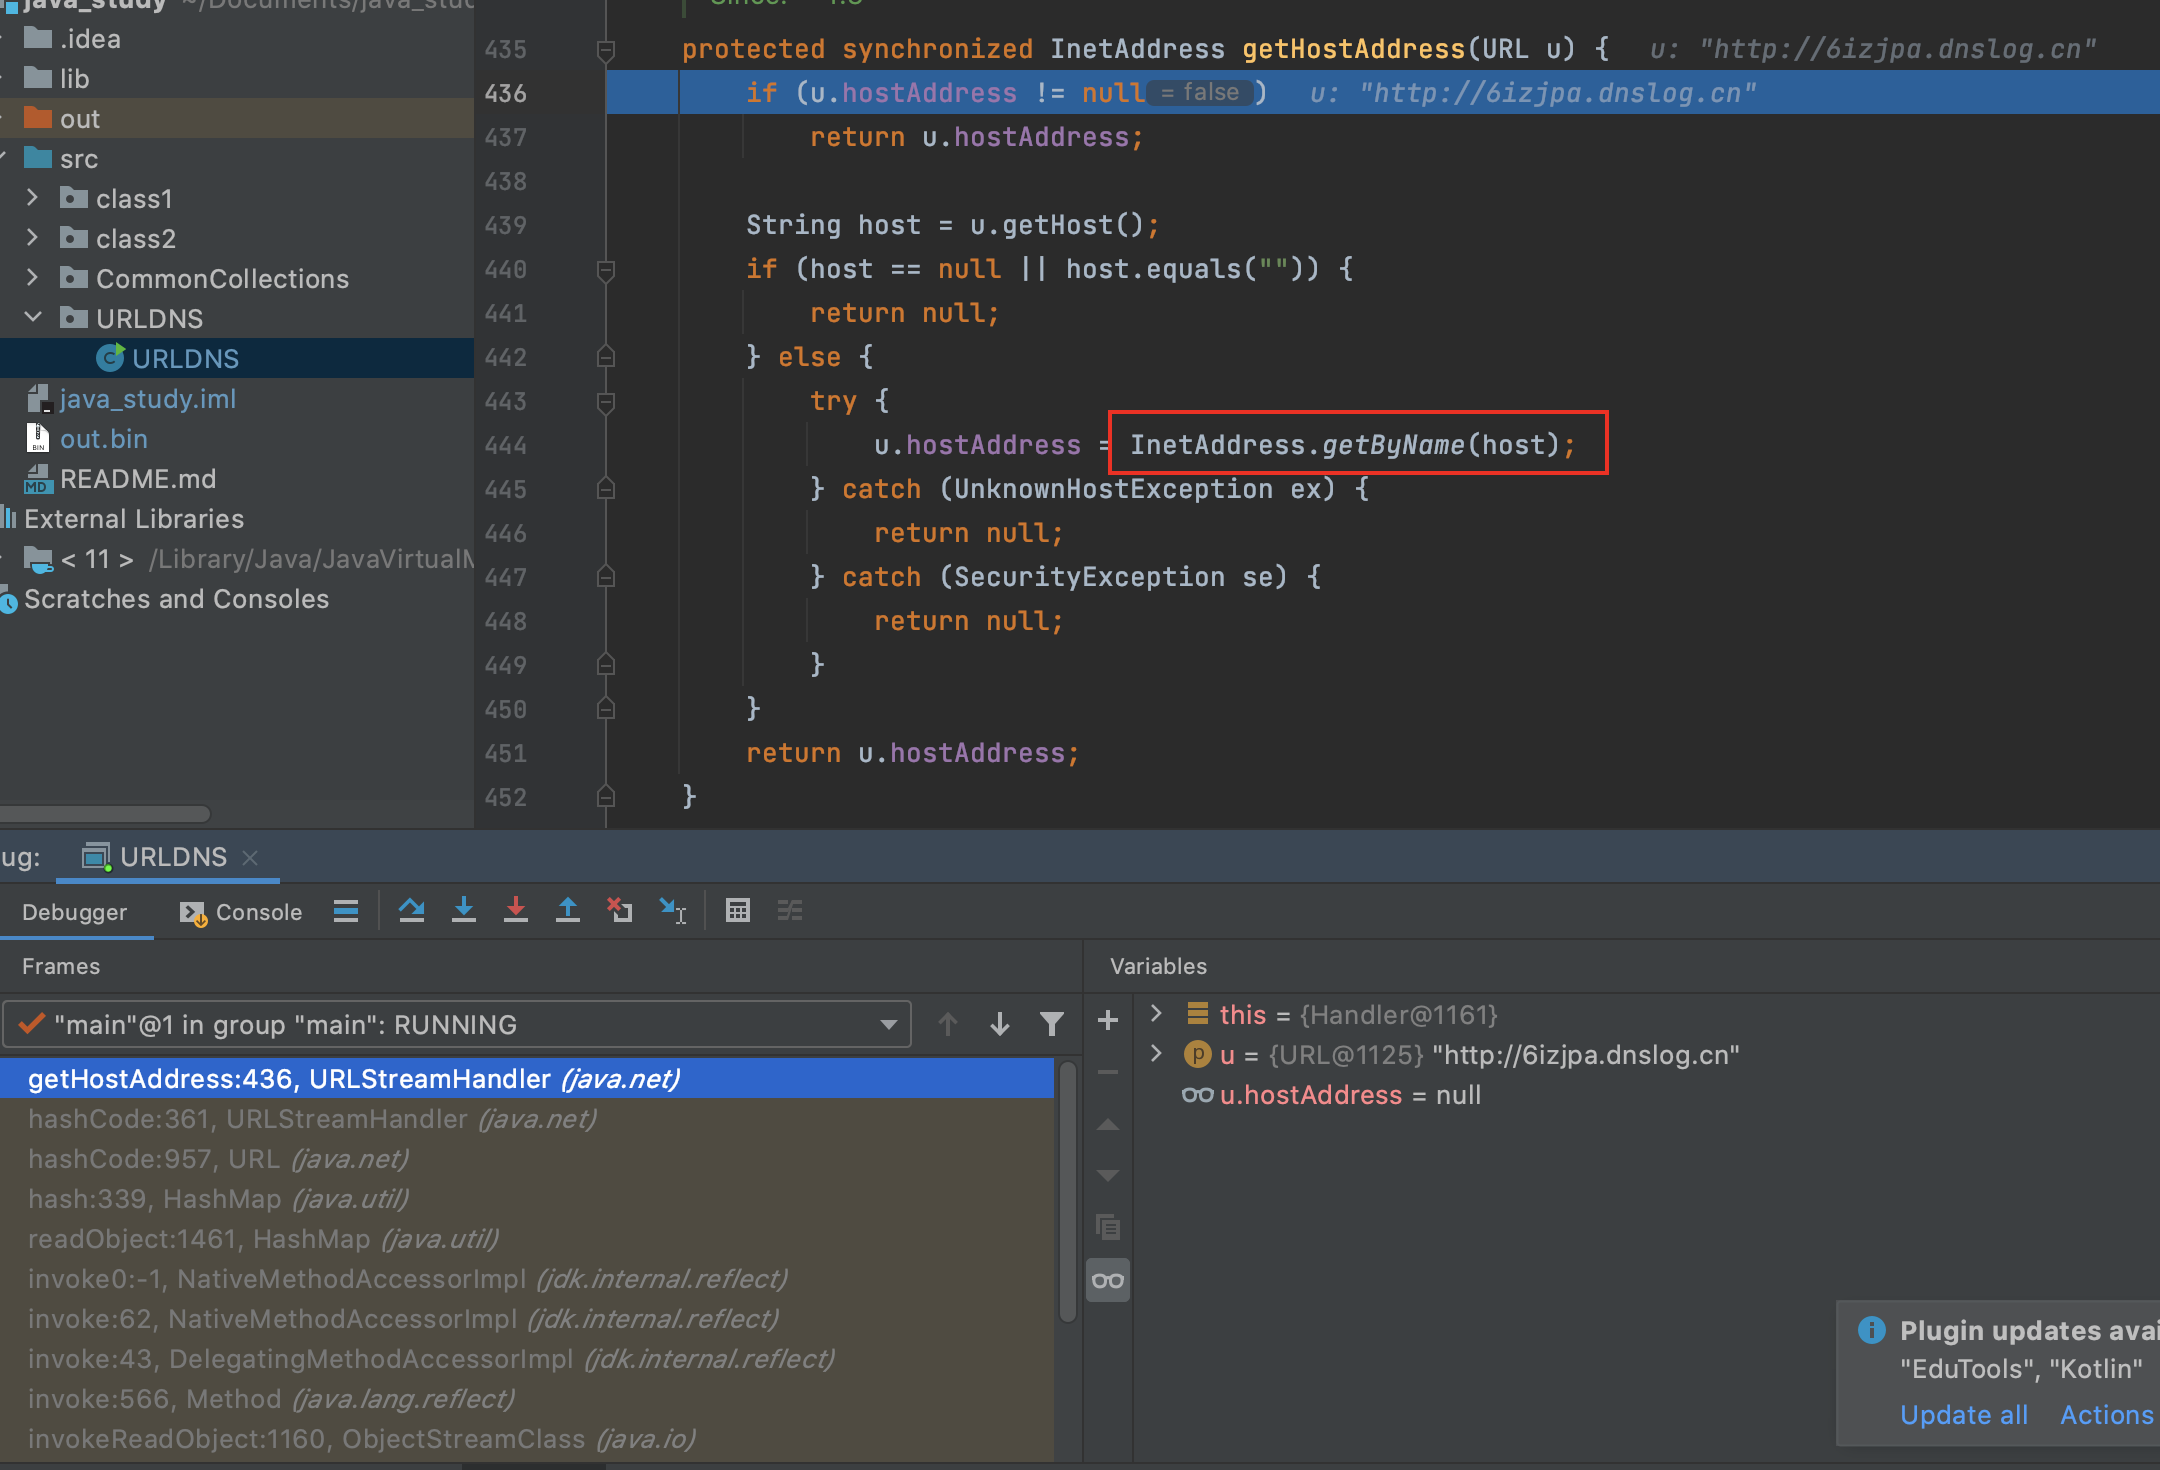Click the red Force Step Into icon

pos(516,910)
